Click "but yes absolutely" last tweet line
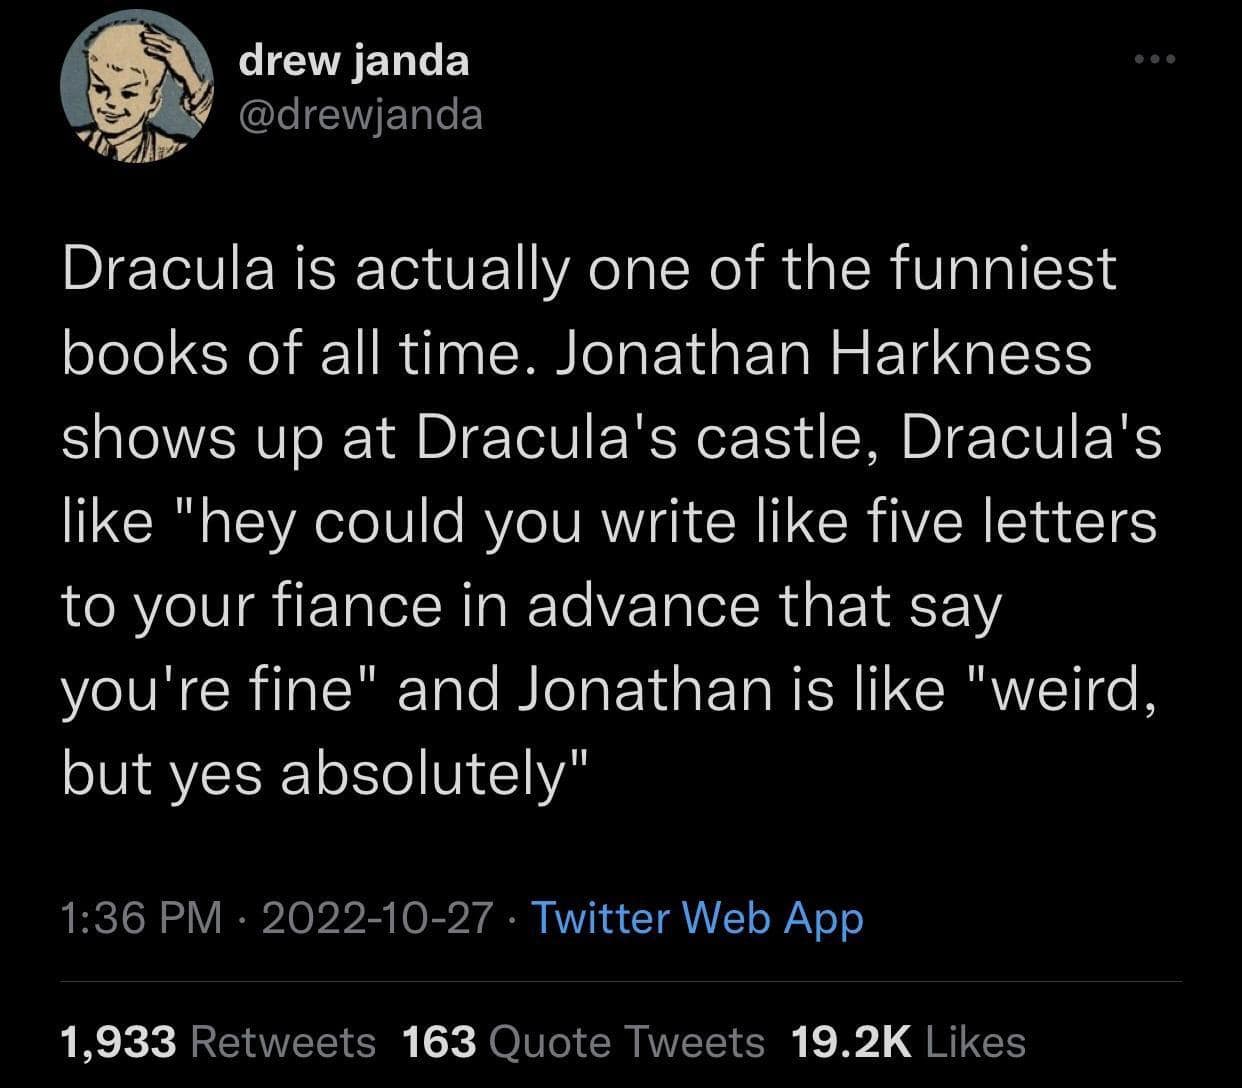 click(x=327, y=773)
